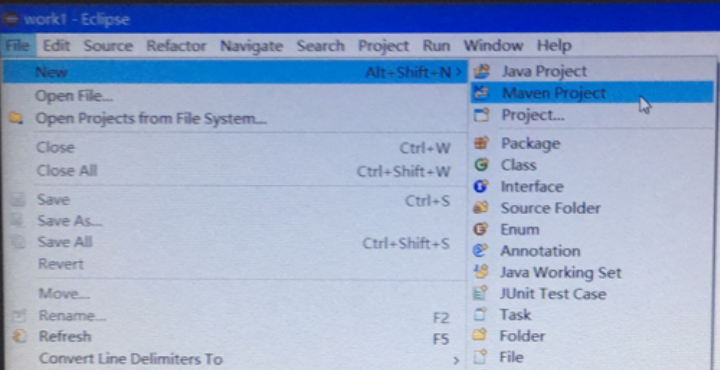Open the Project menu in menu bar
This screenshot has width=720, height=370.
(383, 46)
